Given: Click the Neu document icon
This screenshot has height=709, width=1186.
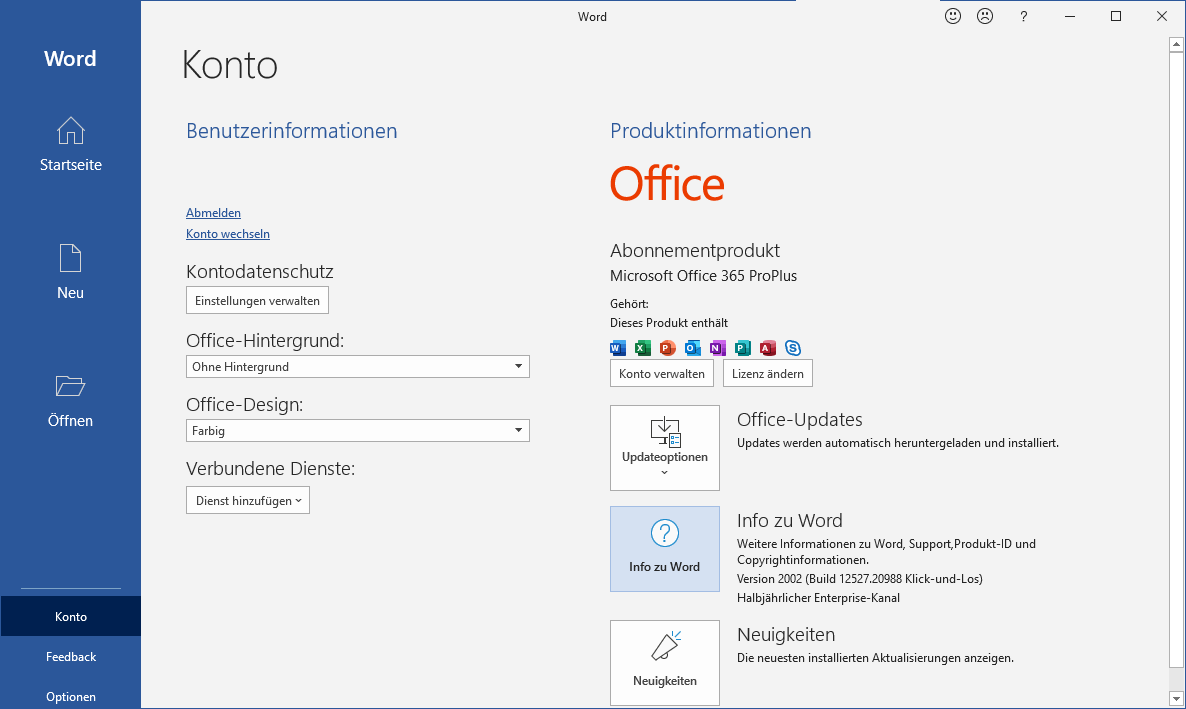Looking at the screenshot, I should 70,259.
